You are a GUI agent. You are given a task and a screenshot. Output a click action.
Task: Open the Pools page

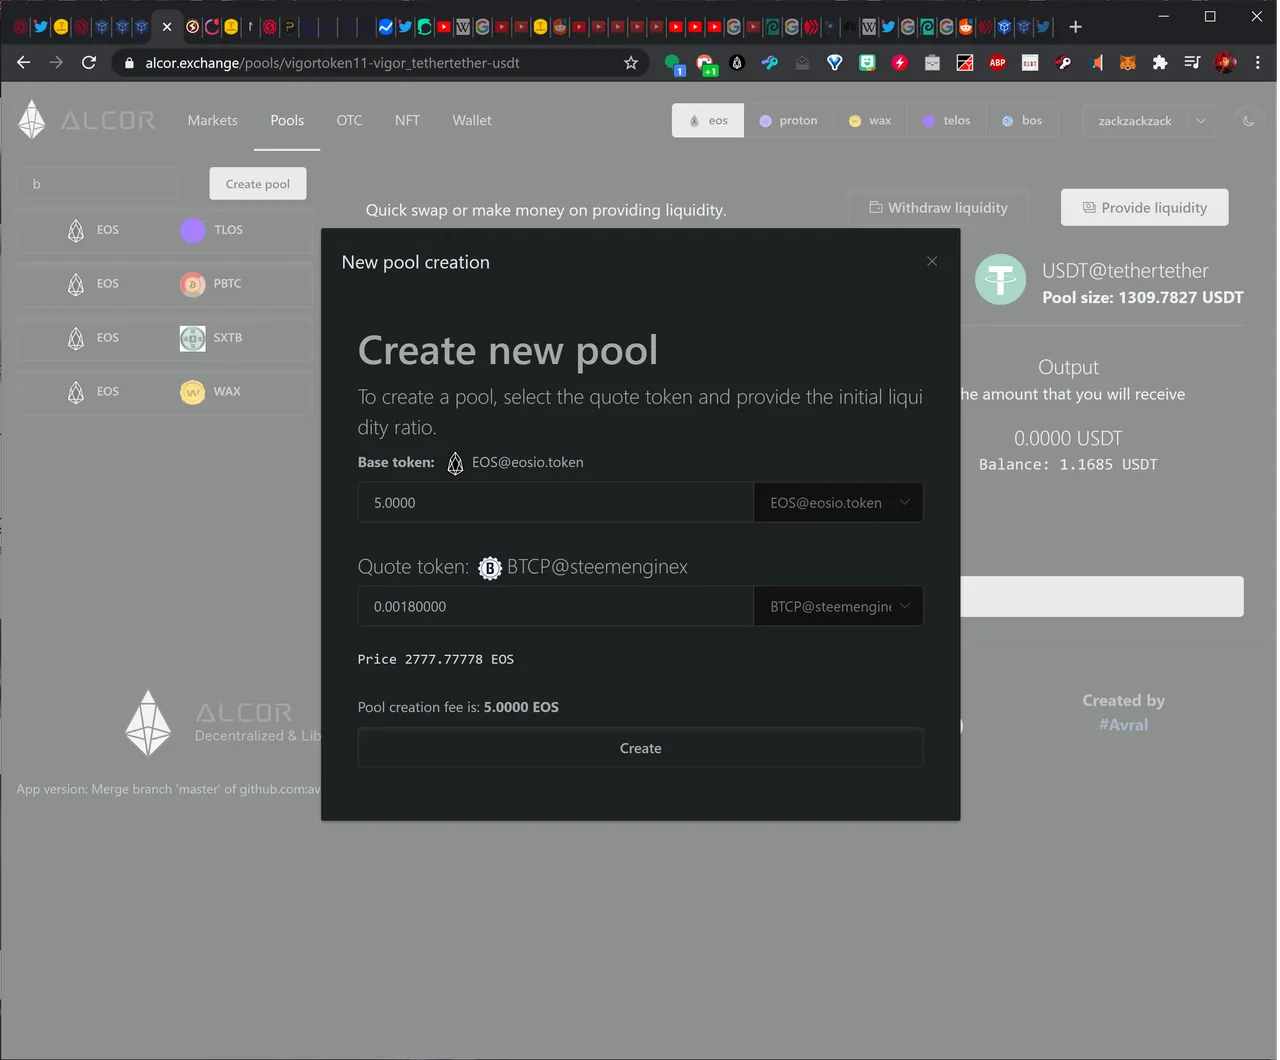coord(287,120)
